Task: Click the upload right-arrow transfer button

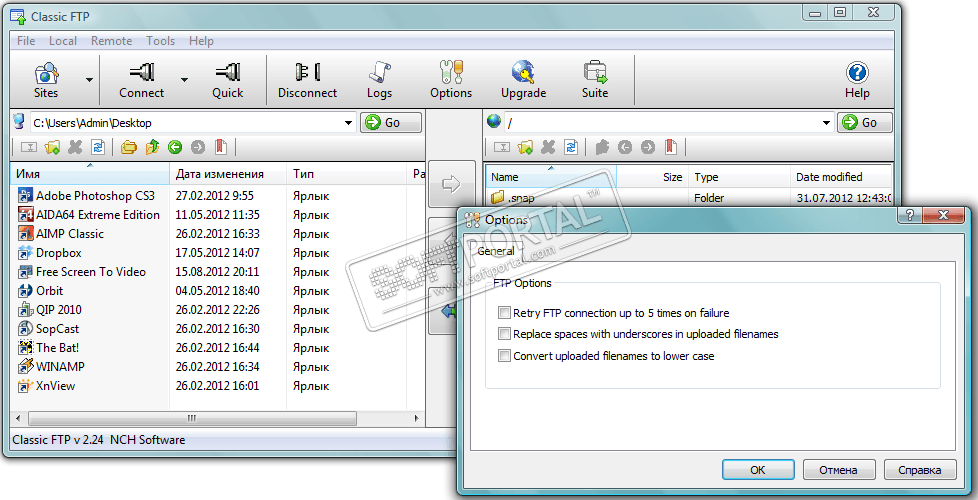Action: click(x=450, y=183)
